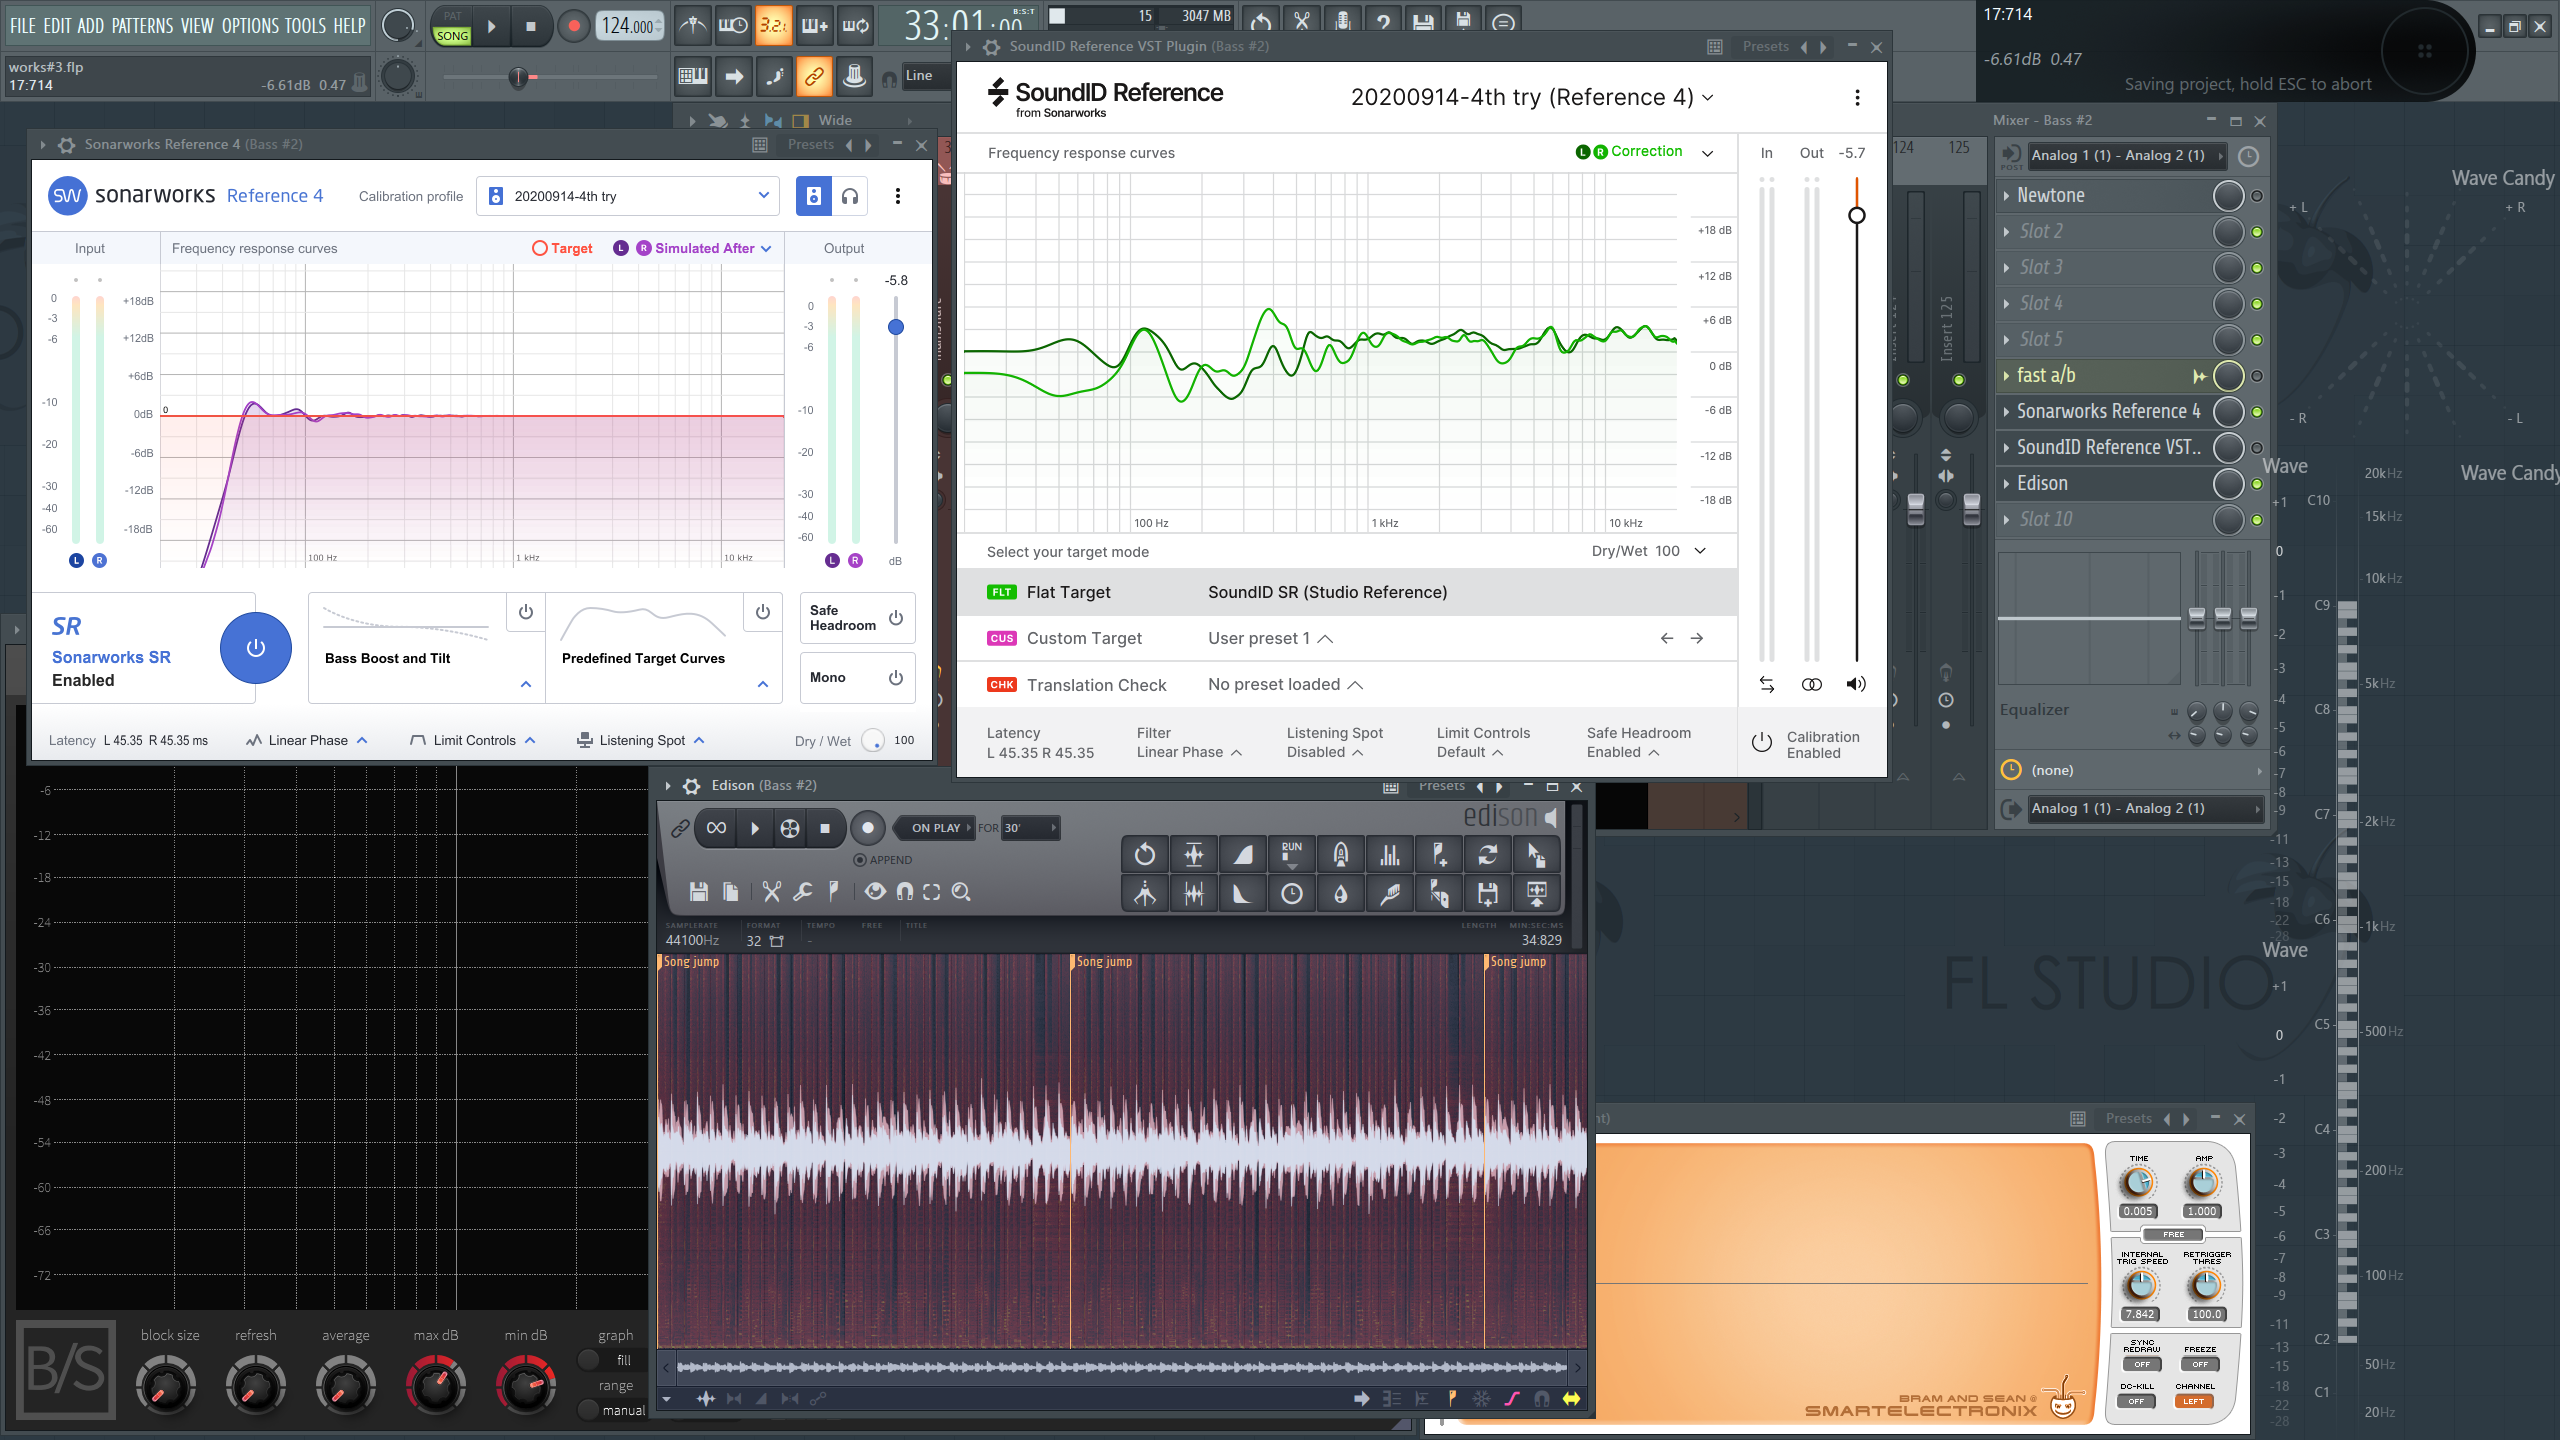Click the main record button
Screen dimensions: 2560x1440
[573, 27]
